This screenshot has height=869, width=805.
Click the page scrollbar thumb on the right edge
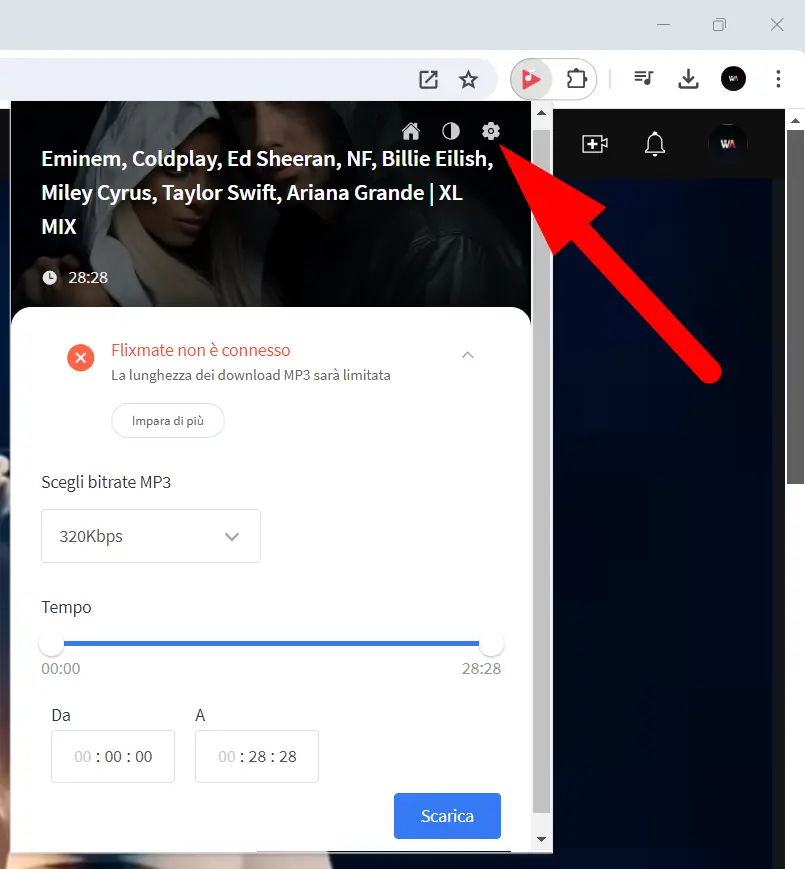click(795, 307)
